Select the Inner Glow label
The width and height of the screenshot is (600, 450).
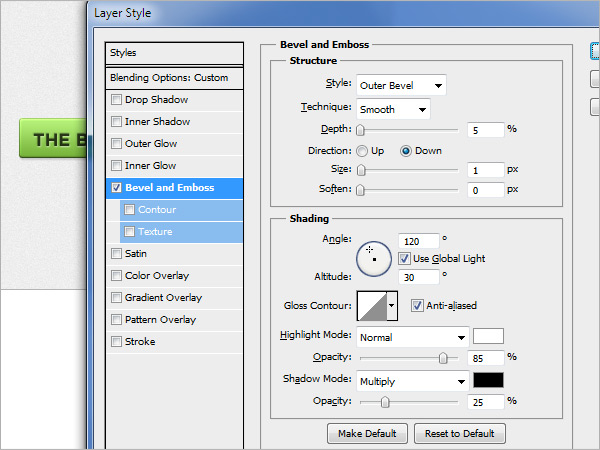click(150, 166)
